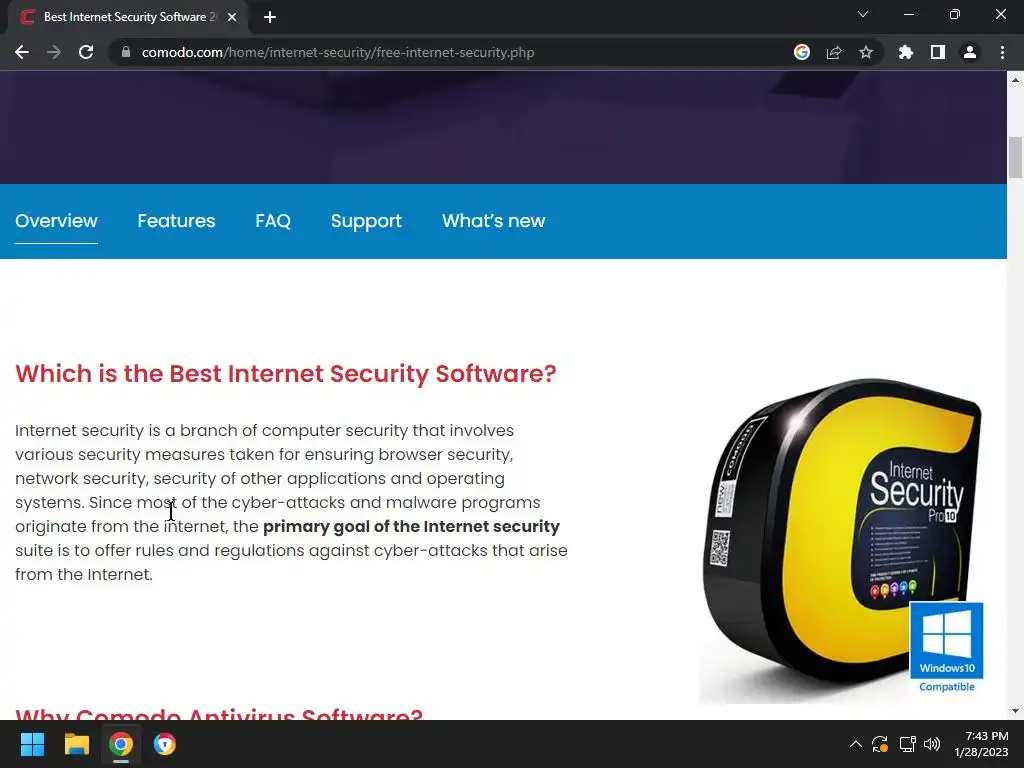Open the Chrome three-dot menu
Screen dimensions: 1024x768
[1002, 52]
